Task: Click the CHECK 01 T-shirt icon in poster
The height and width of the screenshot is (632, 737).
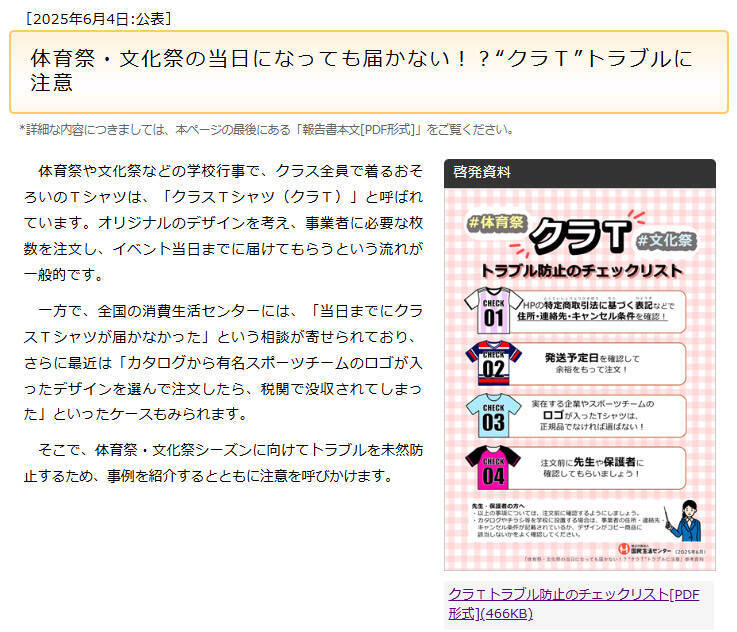Action: tap(493, 311)
